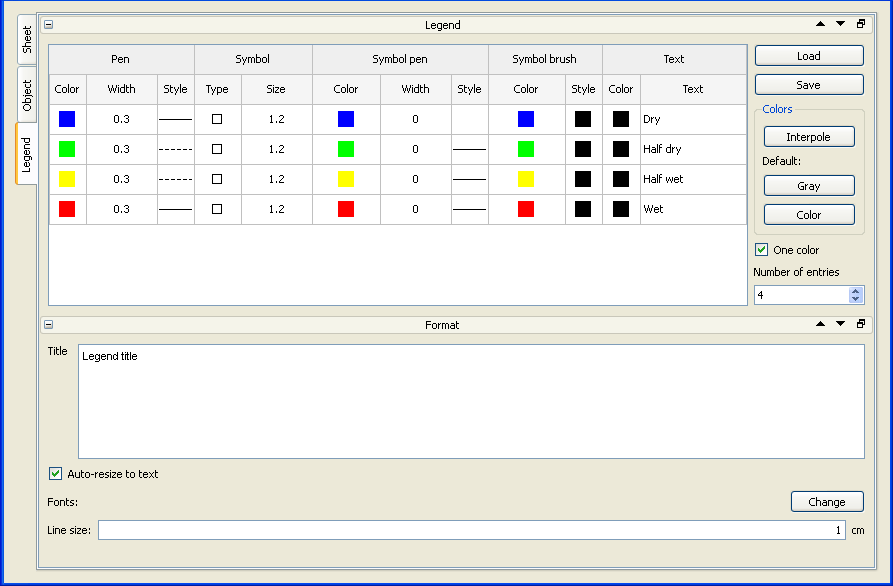Screen dimensions: 893x586
Task: Open the Object tab
Action: (x=27, y=95)
